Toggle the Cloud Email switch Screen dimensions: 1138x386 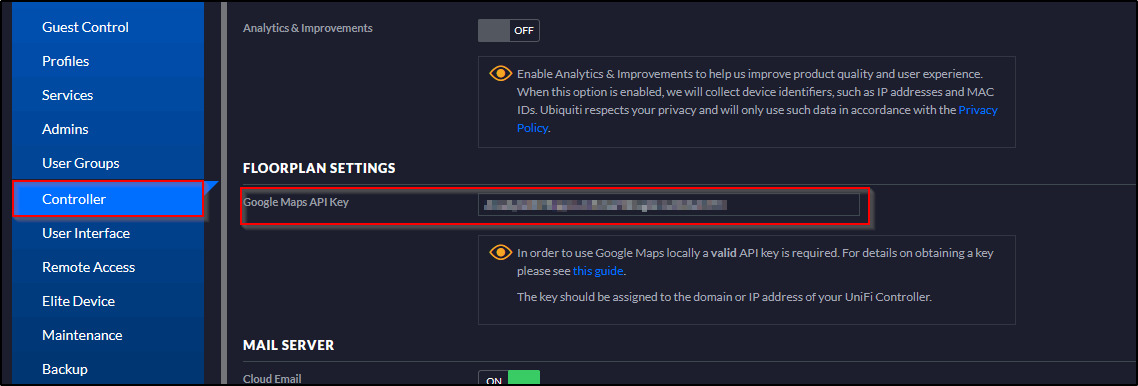click(x=509, y=379)
